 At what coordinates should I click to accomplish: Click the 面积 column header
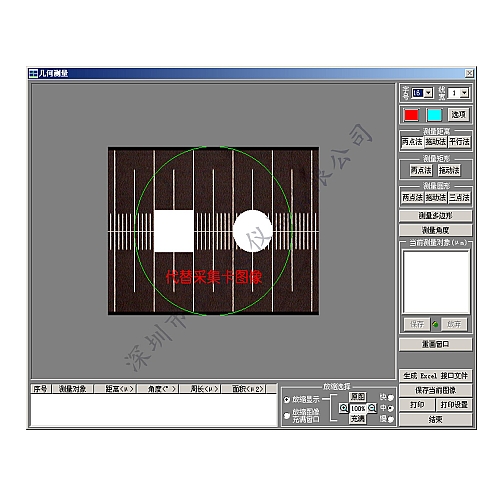(x=248, y=389)
